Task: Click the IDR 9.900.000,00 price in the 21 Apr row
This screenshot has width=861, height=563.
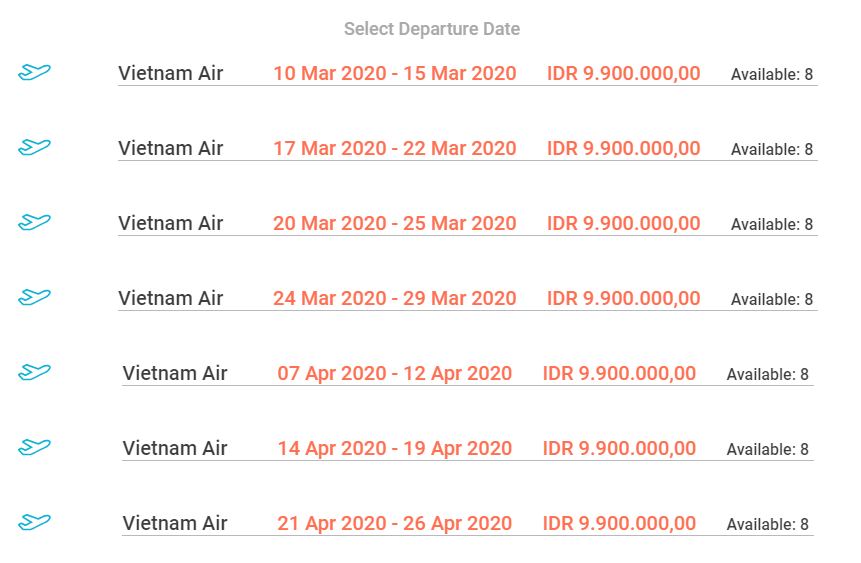Action: (619, 523)
